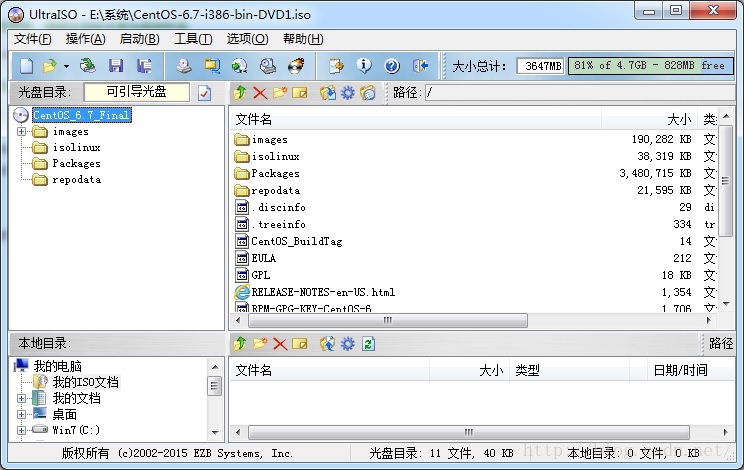Click the rename icon in 光盘目录 toolbar
744x470 pixels.
click(300, 92)
